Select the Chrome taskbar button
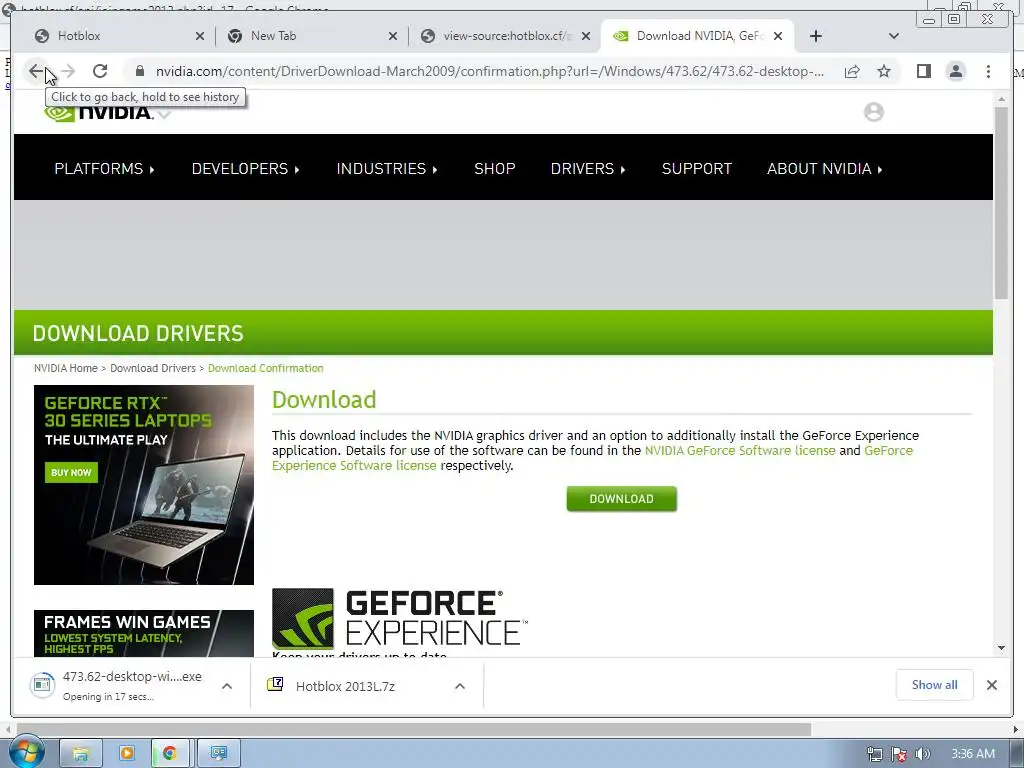Viewport: 1024px width, 768px height. 170,754
